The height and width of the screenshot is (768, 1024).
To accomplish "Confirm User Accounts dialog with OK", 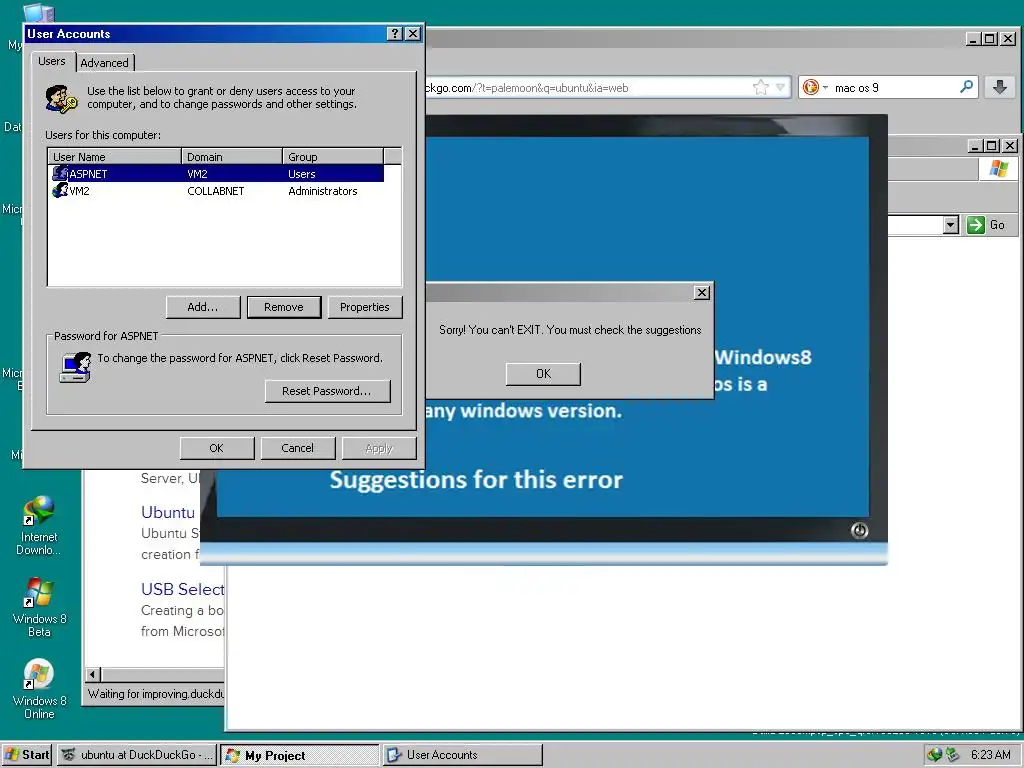I will coord(217,448).
